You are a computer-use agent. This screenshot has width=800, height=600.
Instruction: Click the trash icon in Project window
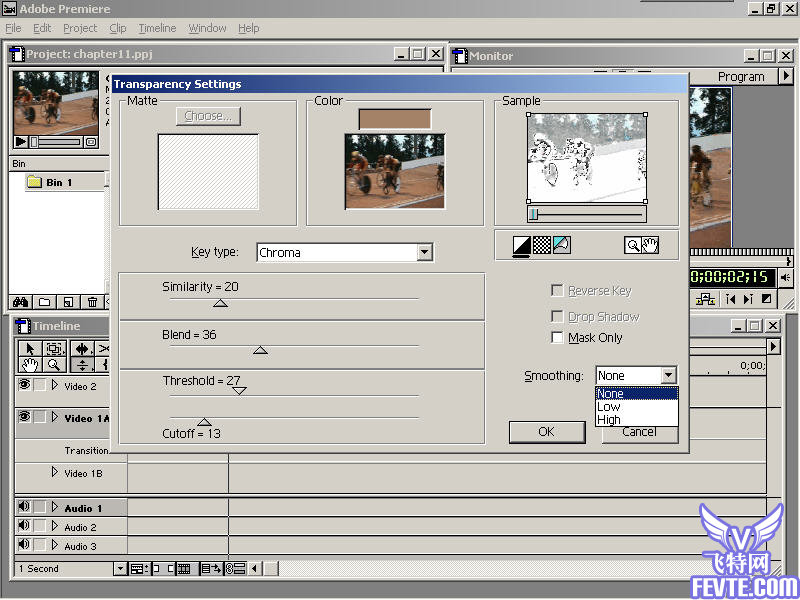[92, 302]
